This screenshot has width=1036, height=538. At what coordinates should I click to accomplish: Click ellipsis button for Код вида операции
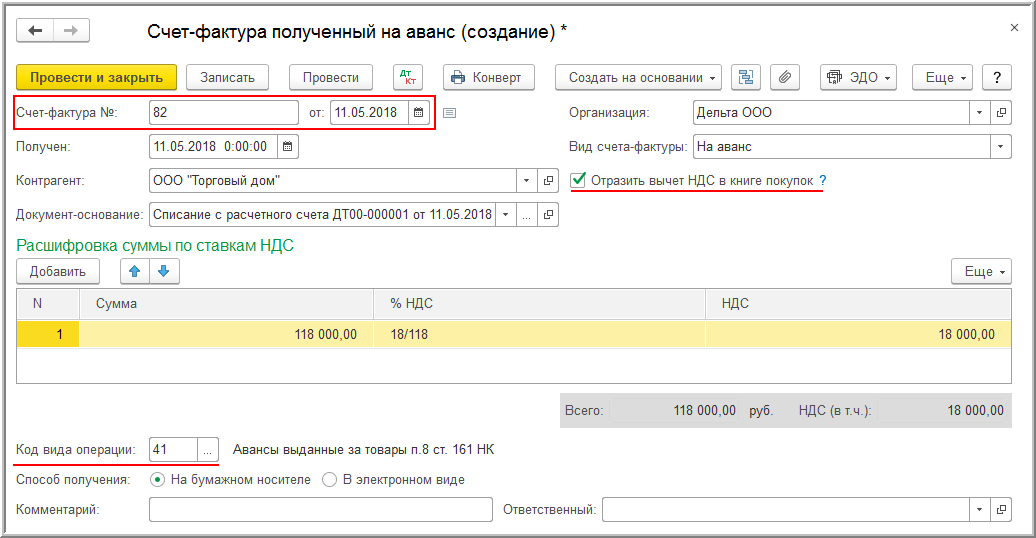tap(207, 449)
